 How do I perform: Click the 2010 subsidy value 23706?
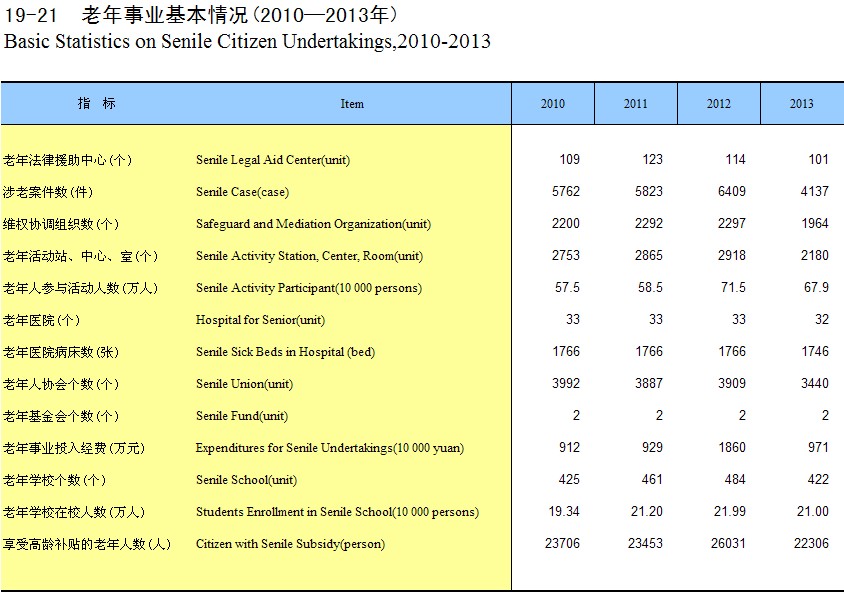(x=561, y=543)
